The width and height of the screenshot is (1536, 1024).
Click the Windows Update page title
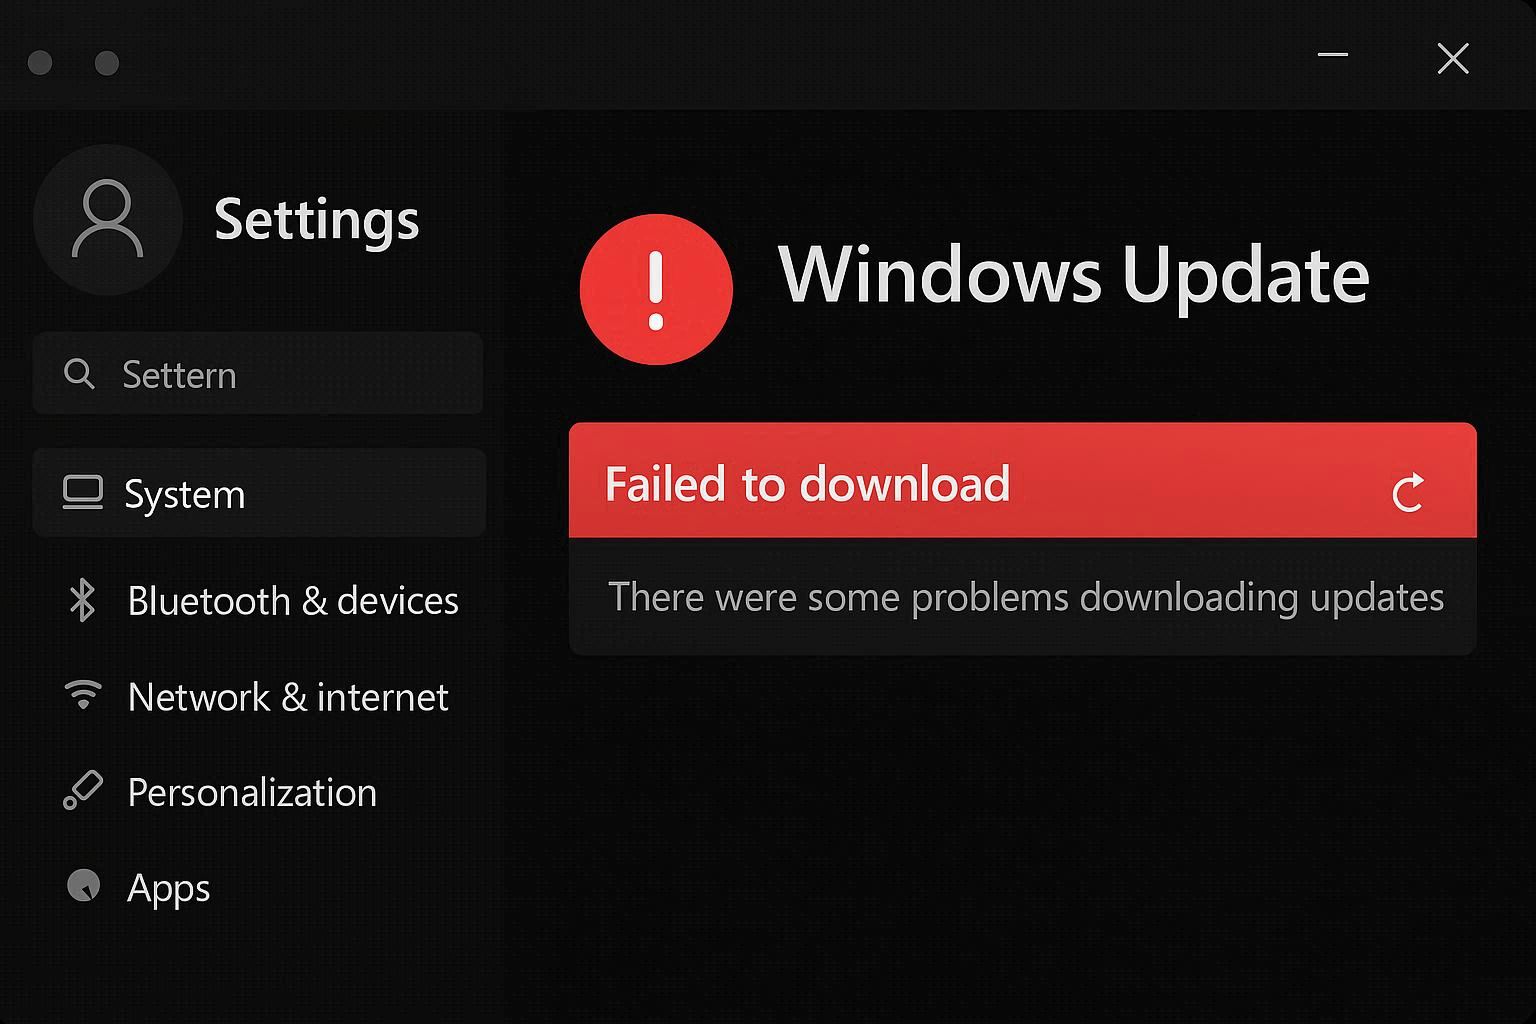[1075, 275]
